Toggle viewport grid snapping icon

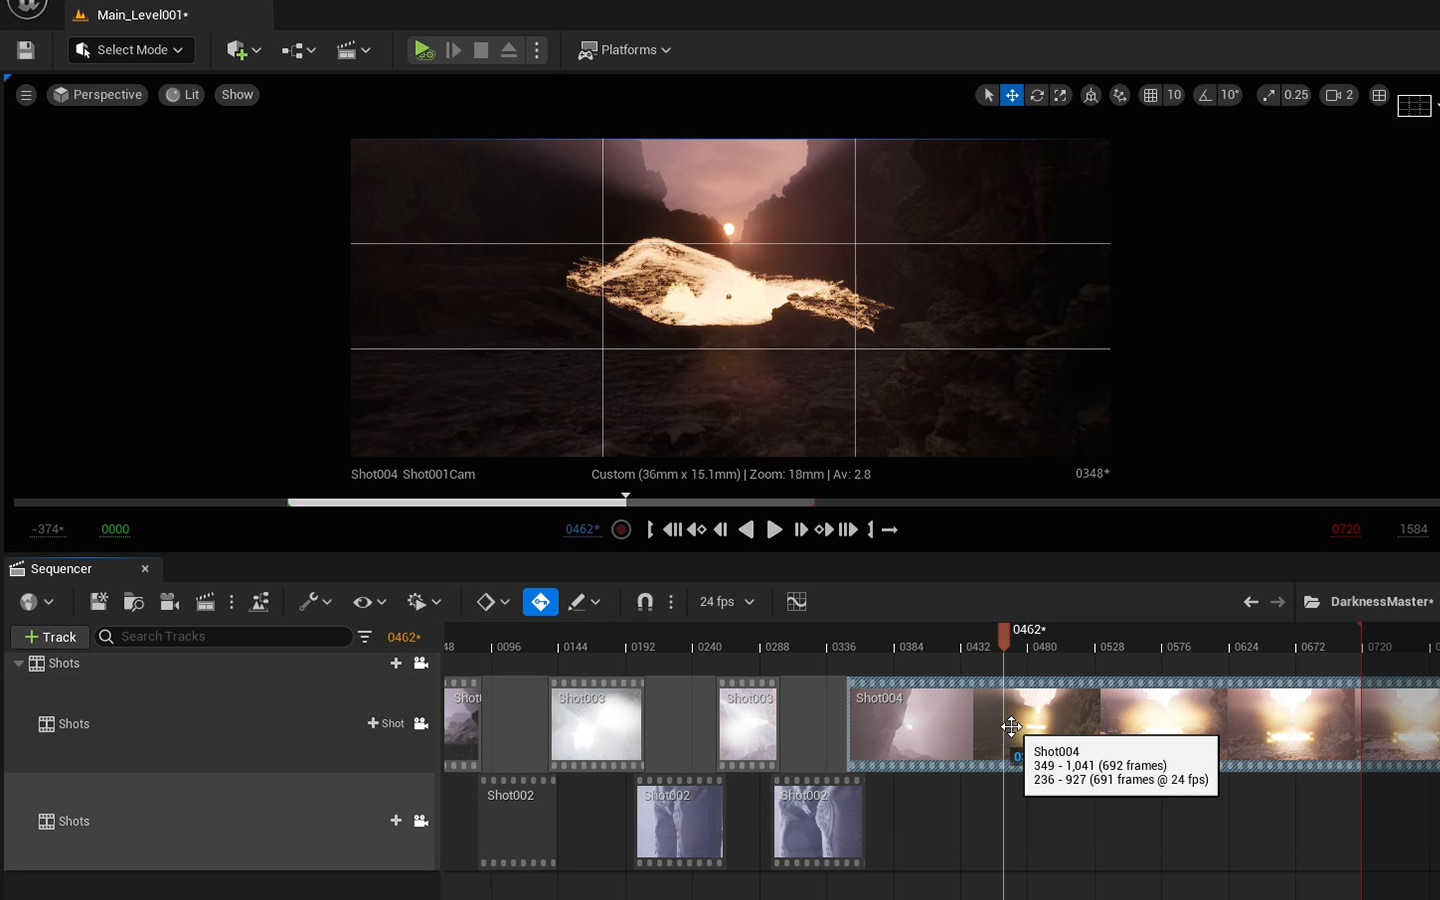(1151, 95)
